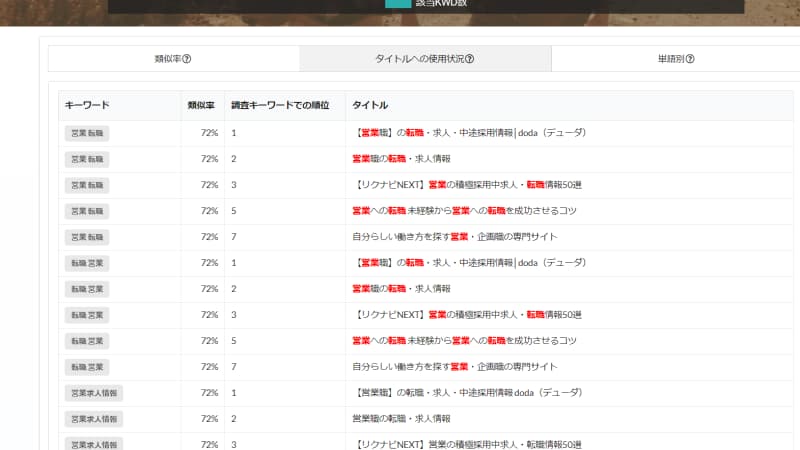Select 営業職の転職・求人情報 title in 営業求人情報 row
The image size is (800, 450).
tap(401, 419)
